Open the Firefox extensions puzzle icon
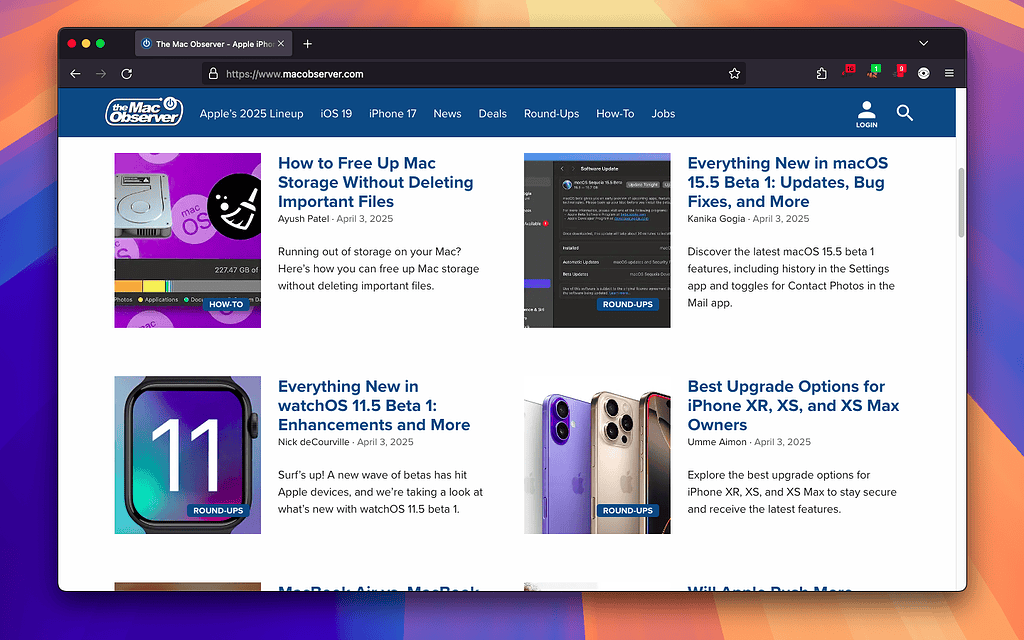The image size is (1024, 640). coord(822,74)
